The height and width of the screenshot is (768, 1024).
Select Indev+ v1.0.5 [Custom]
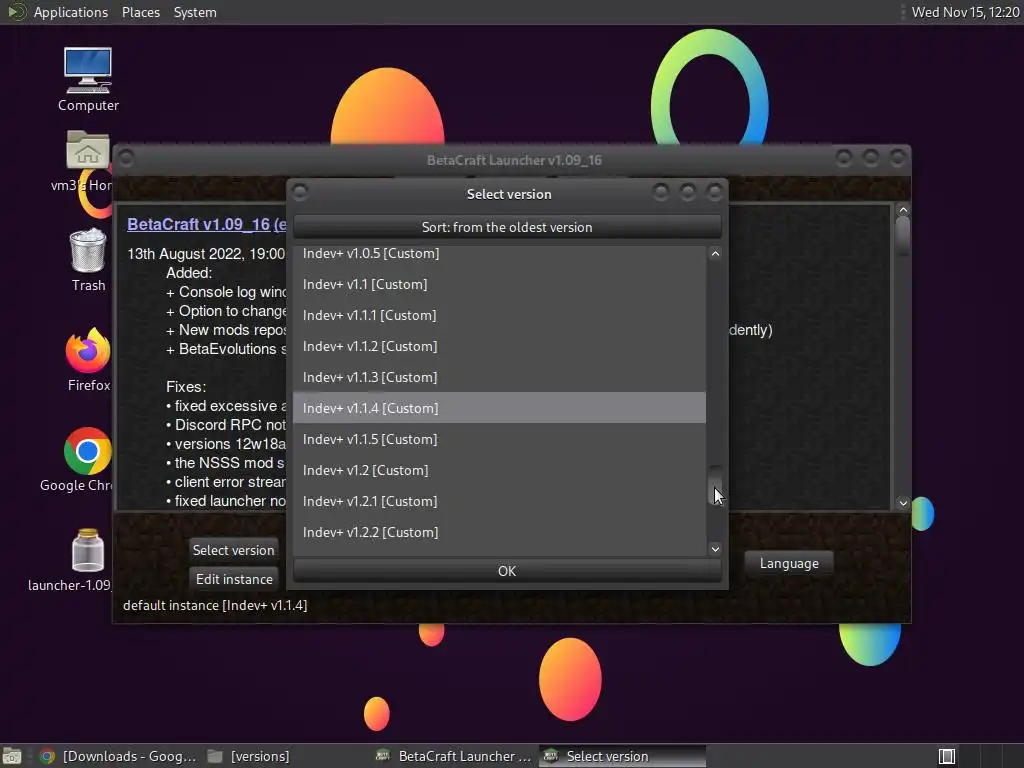click(499, 253)
